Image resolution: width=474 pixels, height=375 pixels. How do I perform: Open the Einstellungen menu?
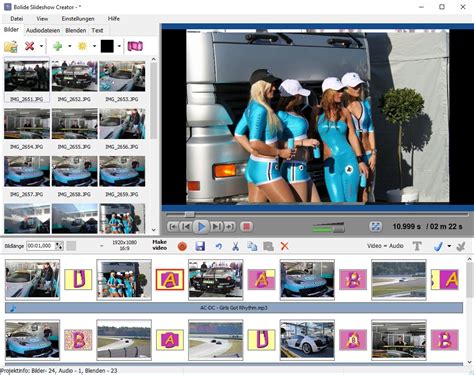(78, 19)
